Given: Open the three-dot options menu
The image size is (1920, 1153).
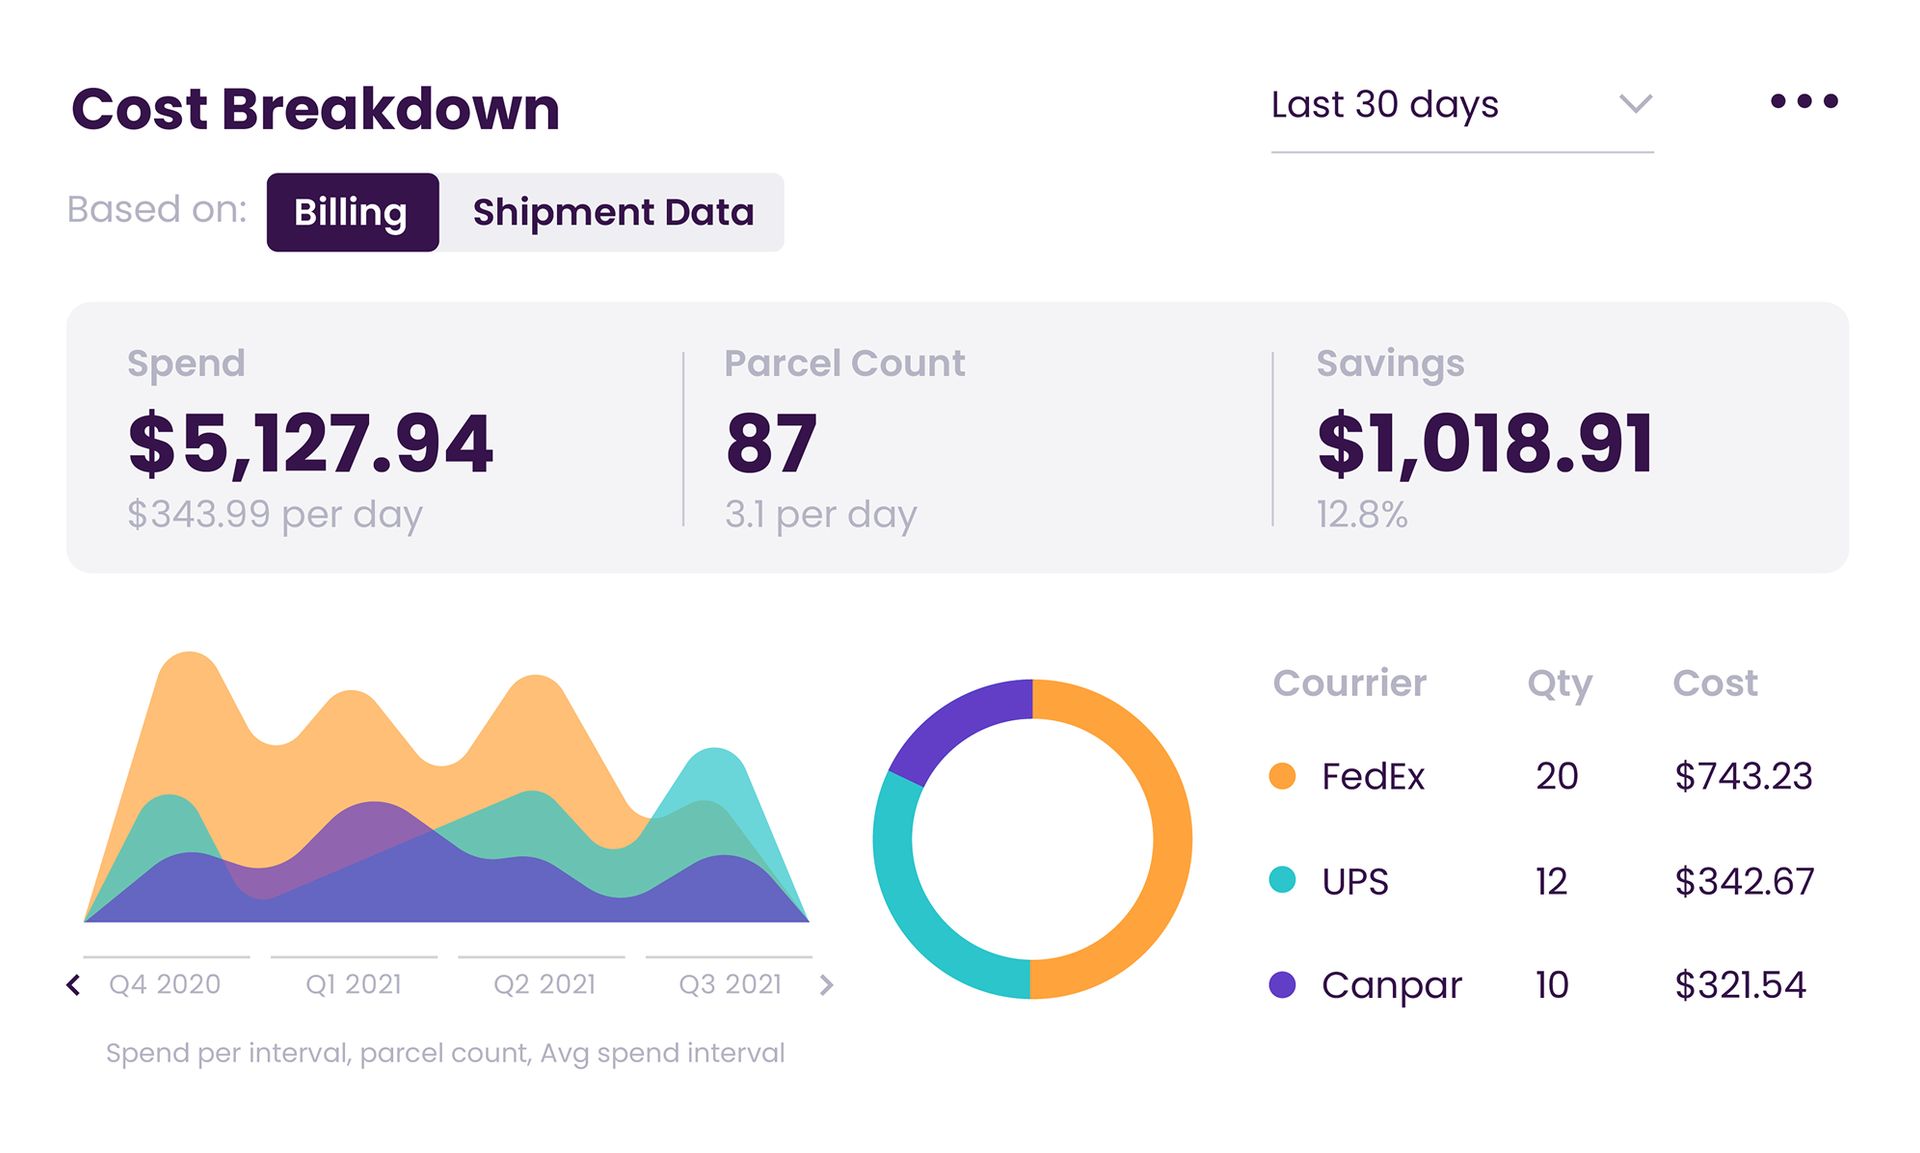Looking at the screenshot, I should tap(1807, 100).
